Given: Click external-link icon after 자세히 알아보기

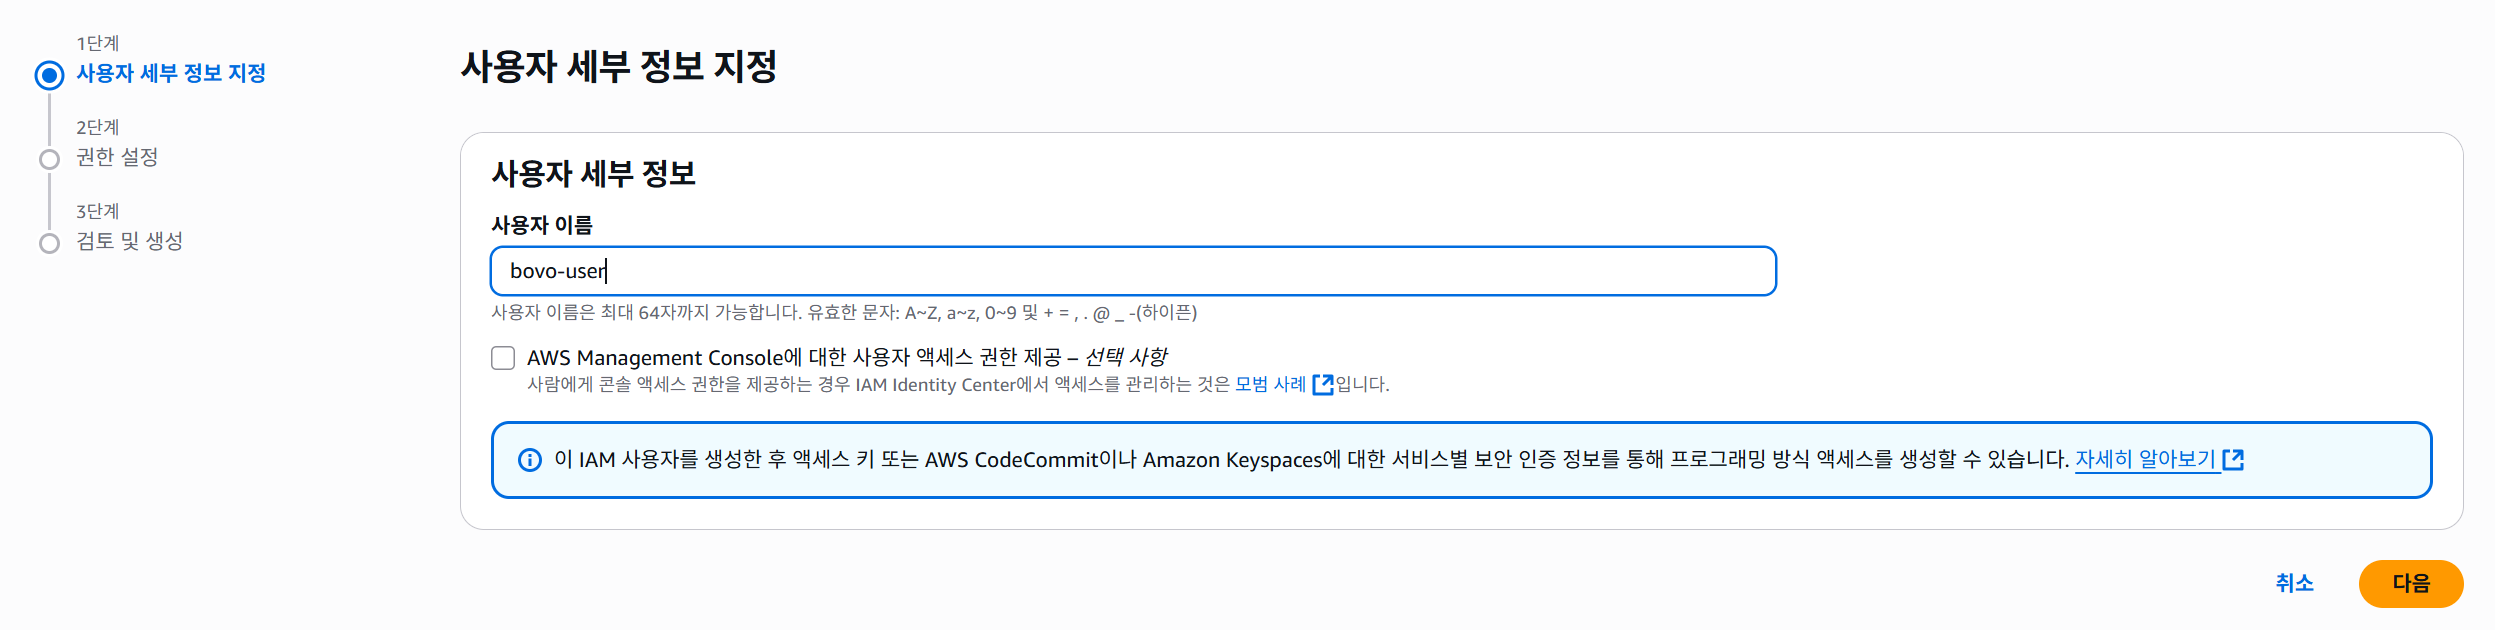Looking at the screenshot, I should point(2233,460).
